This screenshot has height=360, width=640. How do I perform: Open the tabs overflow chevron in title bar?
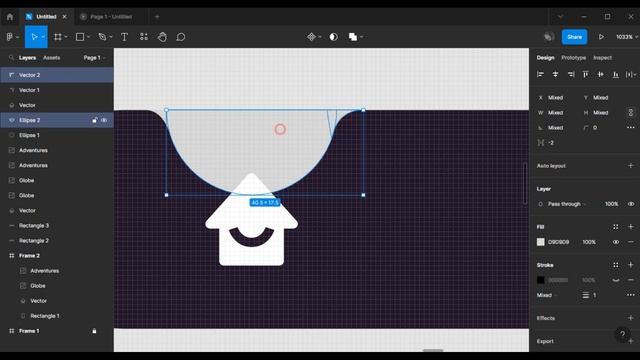pos(560,17)
